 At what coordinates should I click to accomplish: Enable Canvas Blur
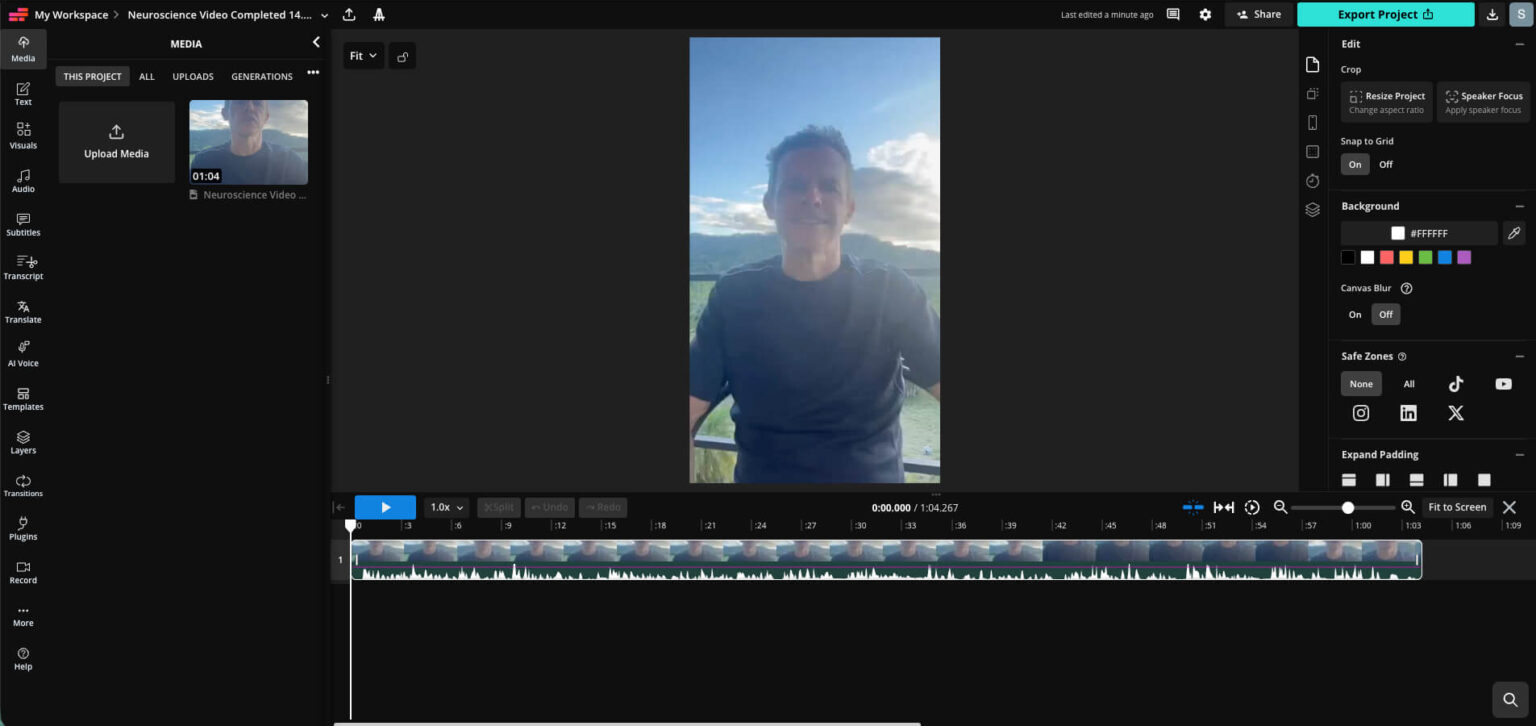1355,314
